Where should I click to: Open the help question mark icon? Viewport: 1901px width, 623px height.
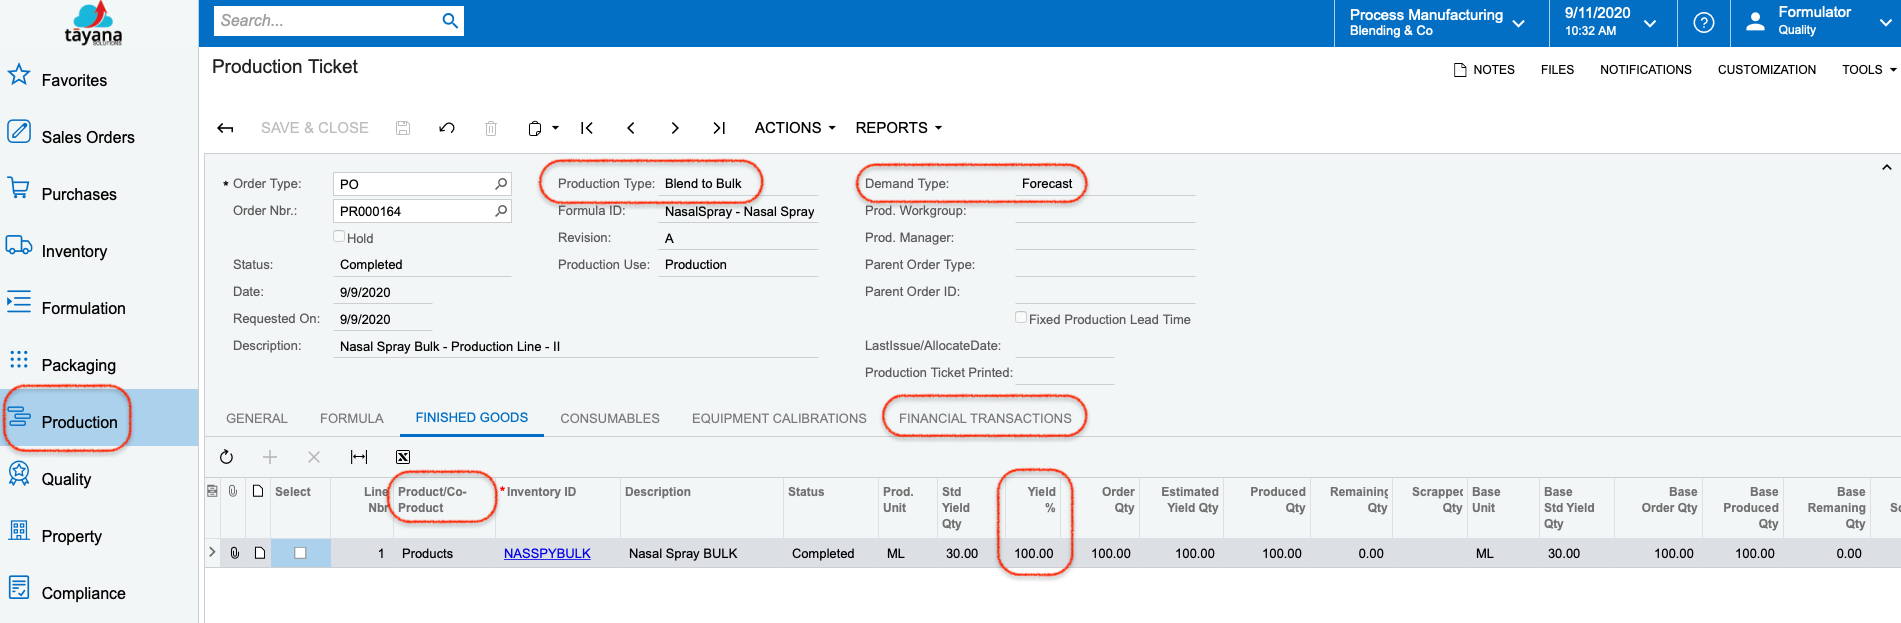(1704, 22)
